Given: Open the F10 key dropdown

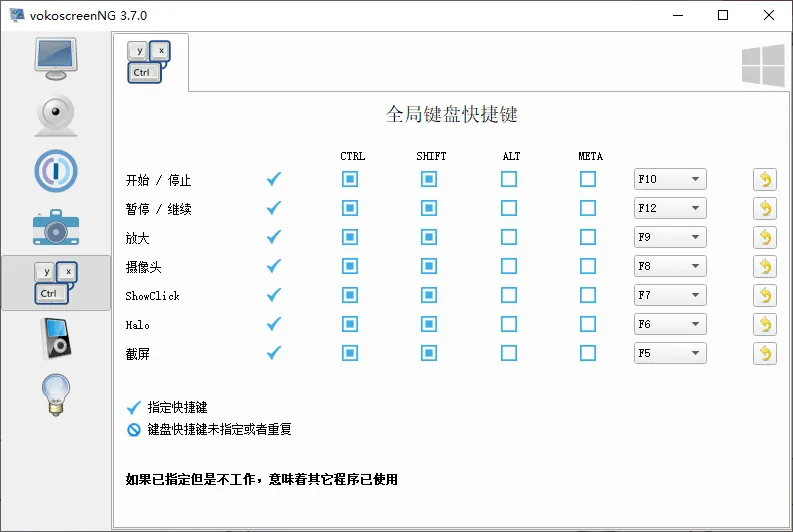Looking at the screenshot, I should coord(670,179).
